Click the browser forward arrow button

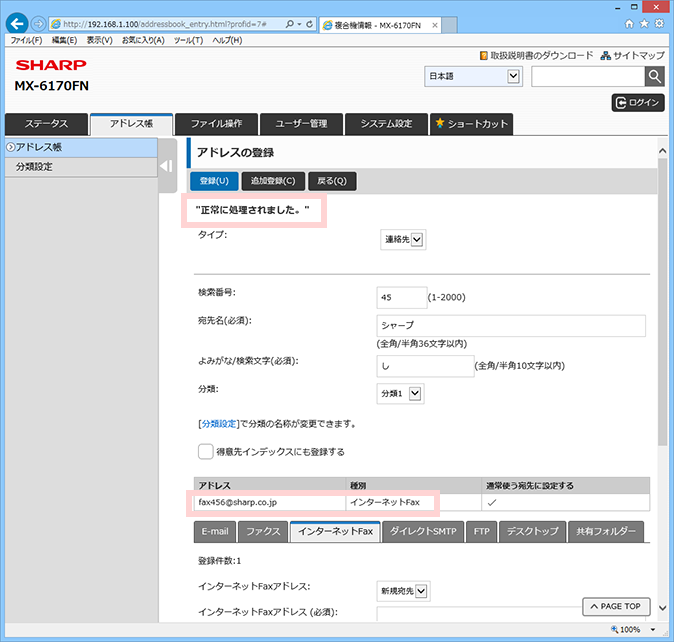pyautogui.click(x=39, y=24)
